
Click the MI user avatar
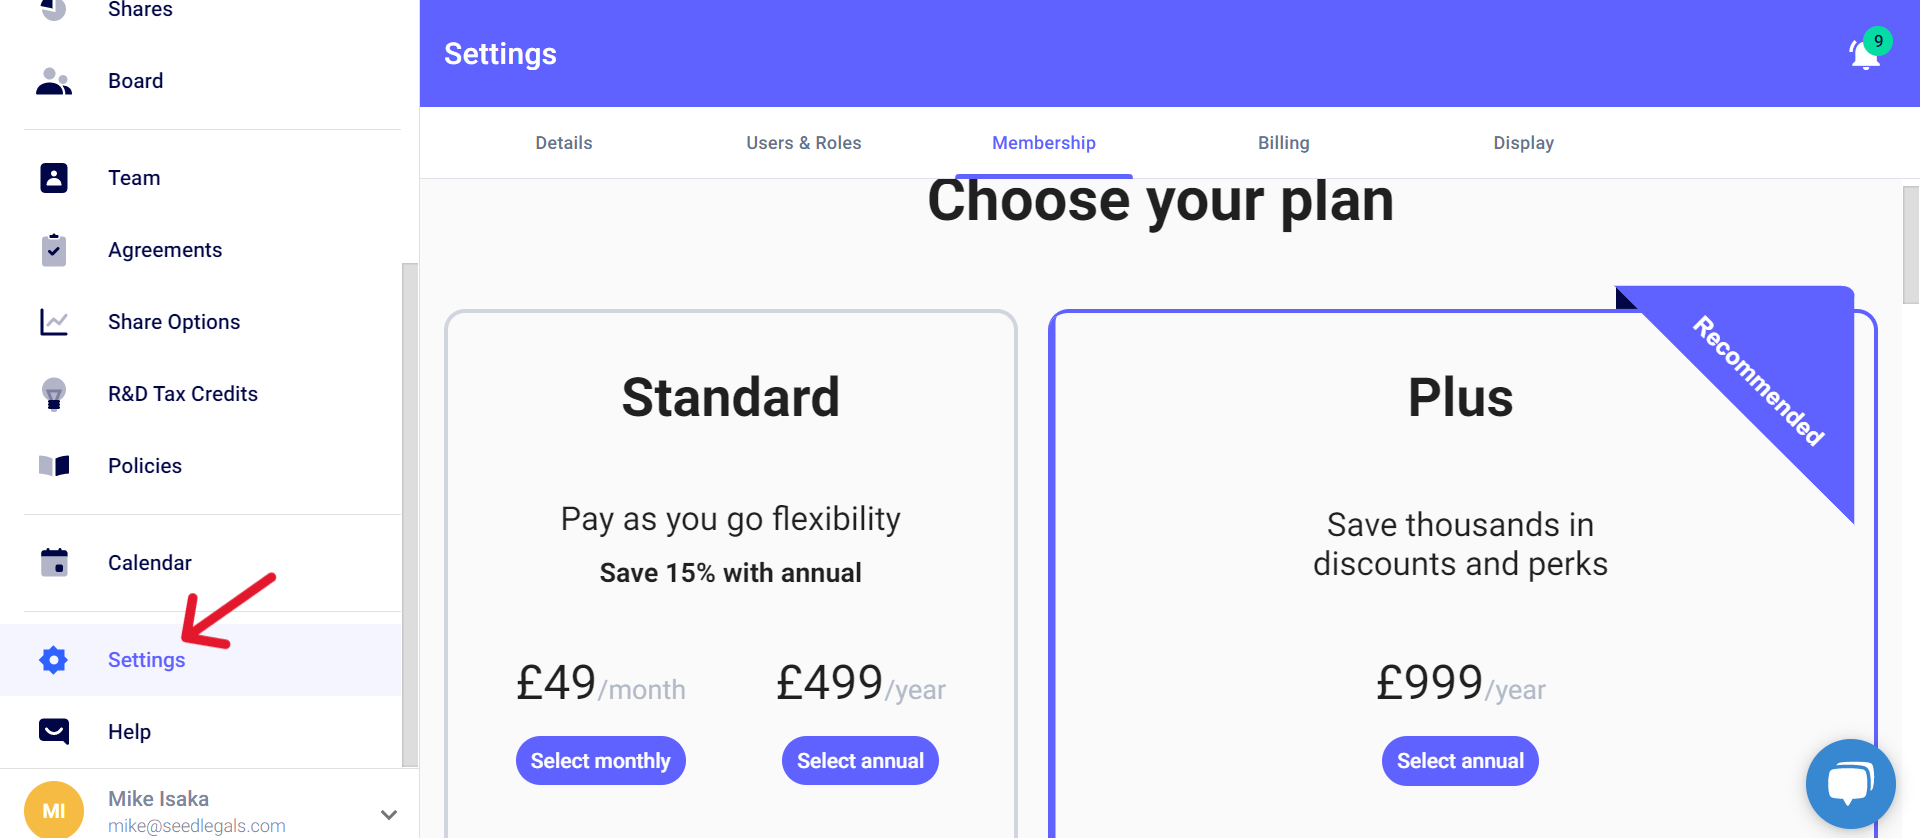click(54, 810)
